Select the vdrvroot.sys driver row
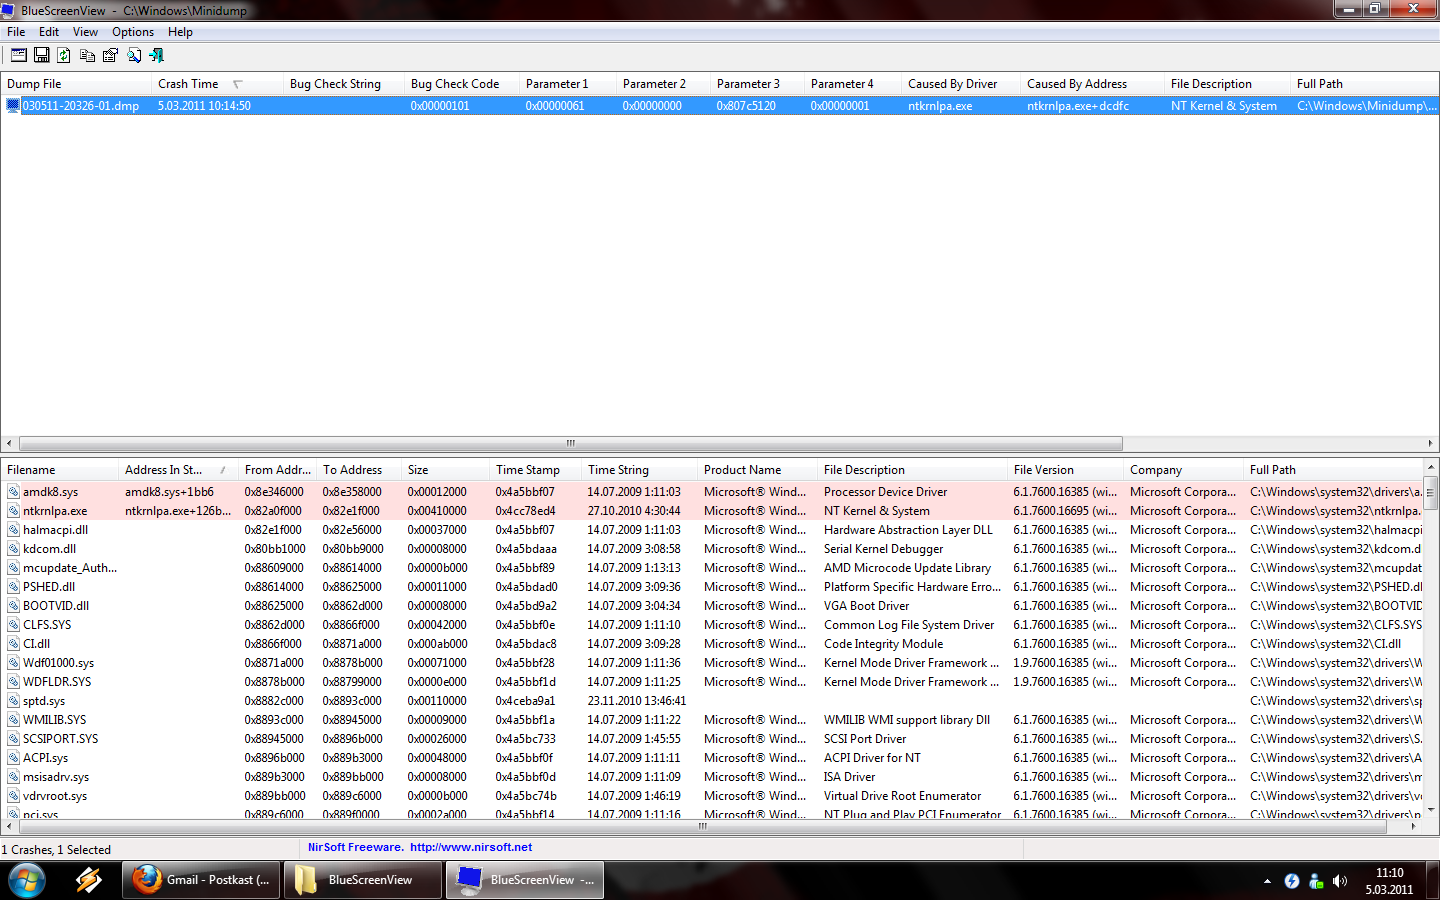Screen dimensions: 1440x900 tap(712, 796)
